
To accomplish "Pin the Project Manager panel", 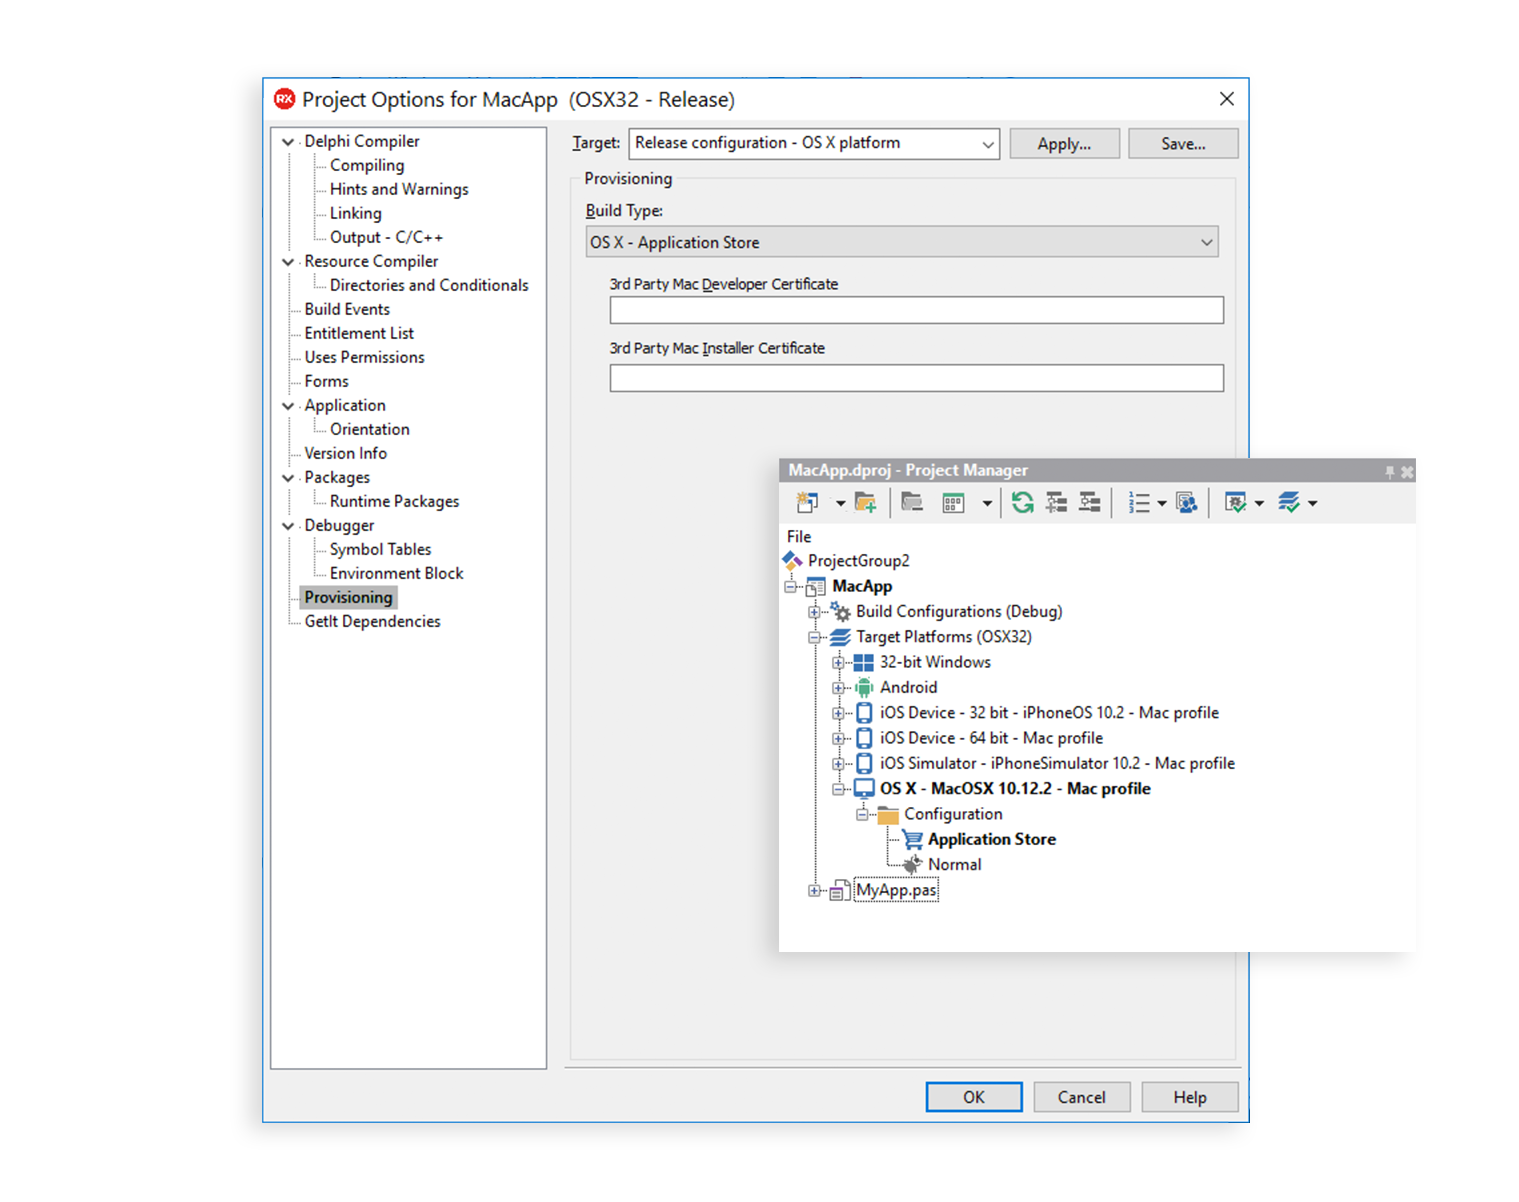I will point(1389,472).
